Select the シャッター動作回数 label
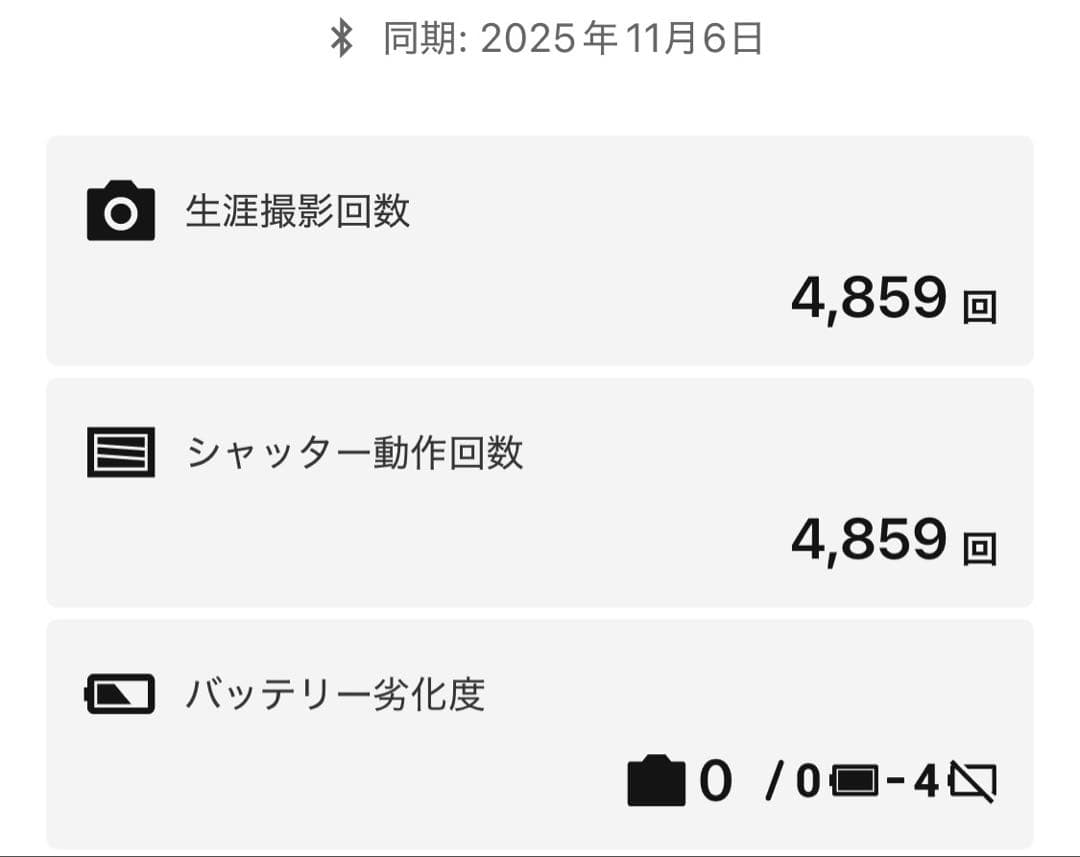The height and width of the screenshot is (857, 1080). [x=355, y=453]
